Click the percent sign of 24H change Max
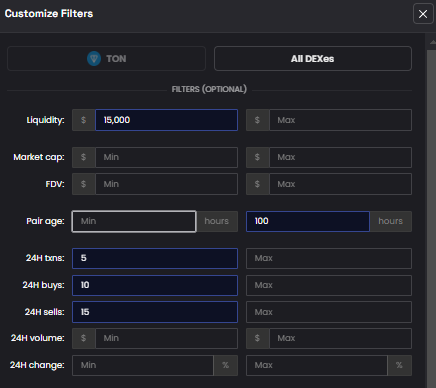The image size is (436, 388). point(399,365)
